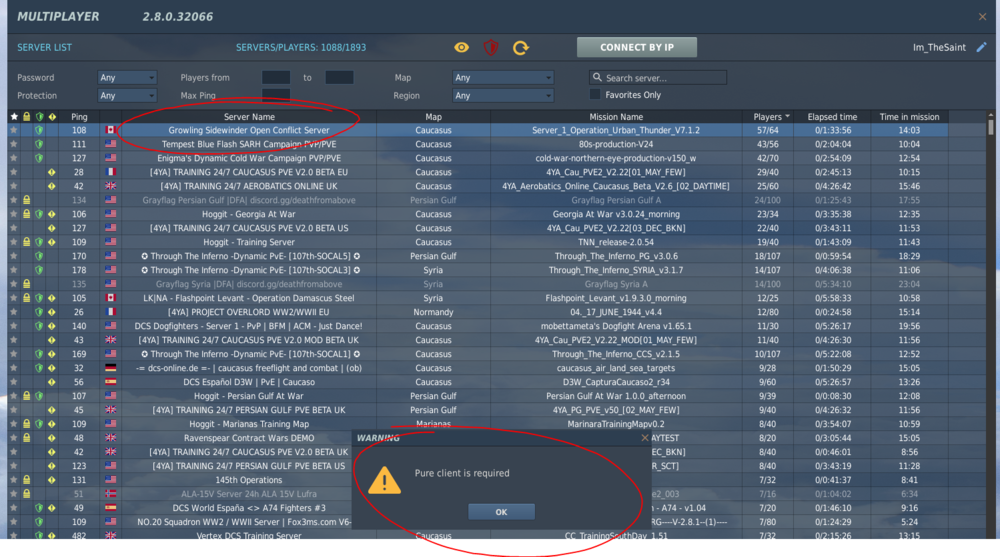The image size is (1000, 557).
Task: Sort by Elapsed time column header
Action: click(x=832, y=117)
